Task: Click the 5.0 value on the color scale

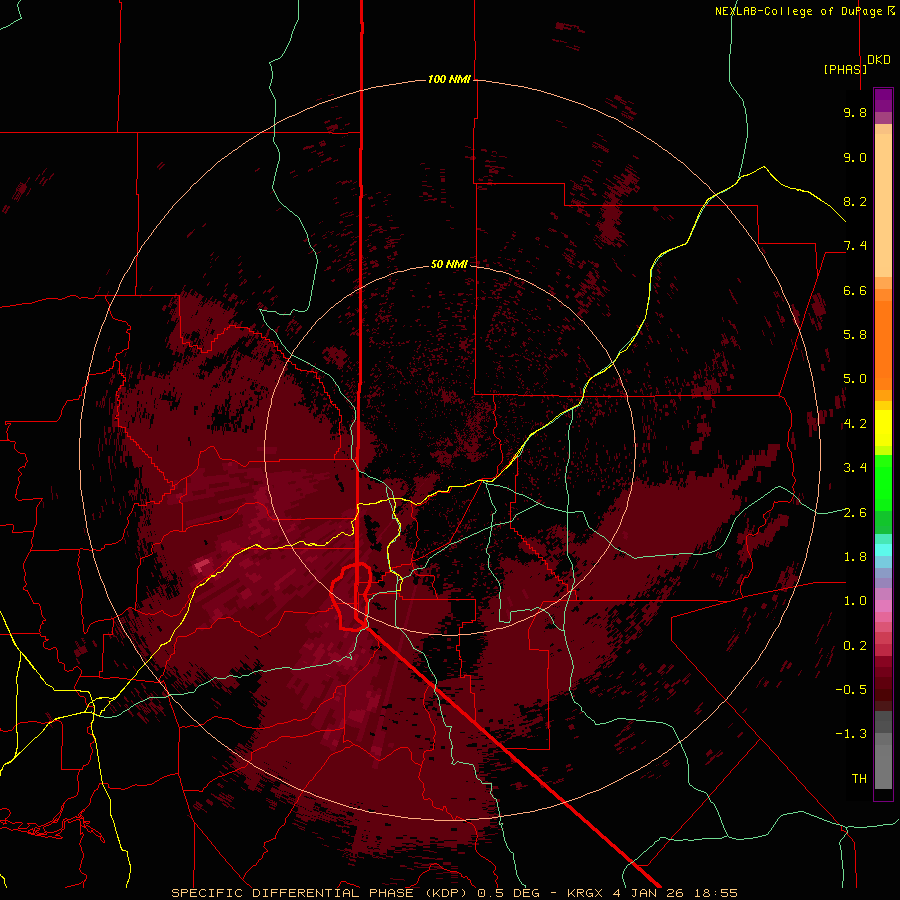Action: click(x=855, y=379)
